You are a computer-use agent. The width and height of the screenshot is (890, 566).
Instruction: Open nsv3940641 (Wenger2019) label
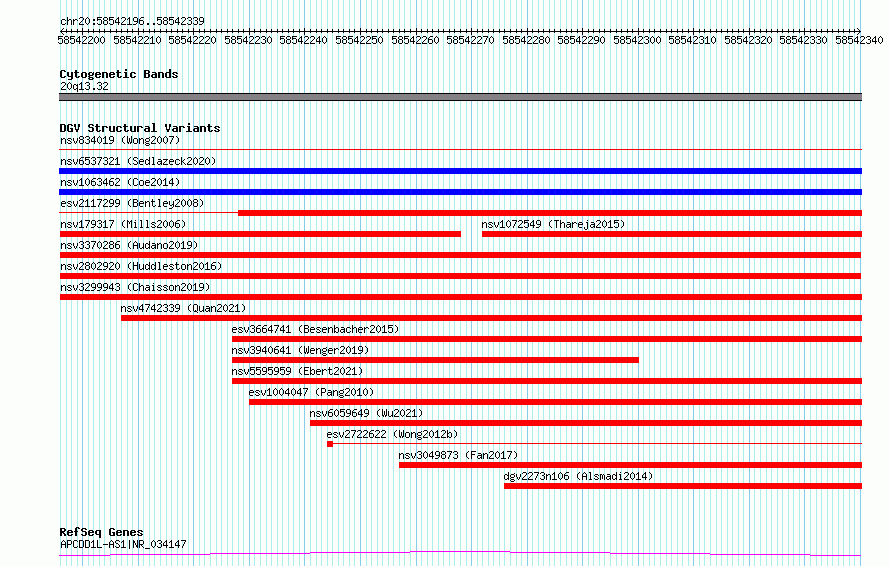tap(300, 350)
